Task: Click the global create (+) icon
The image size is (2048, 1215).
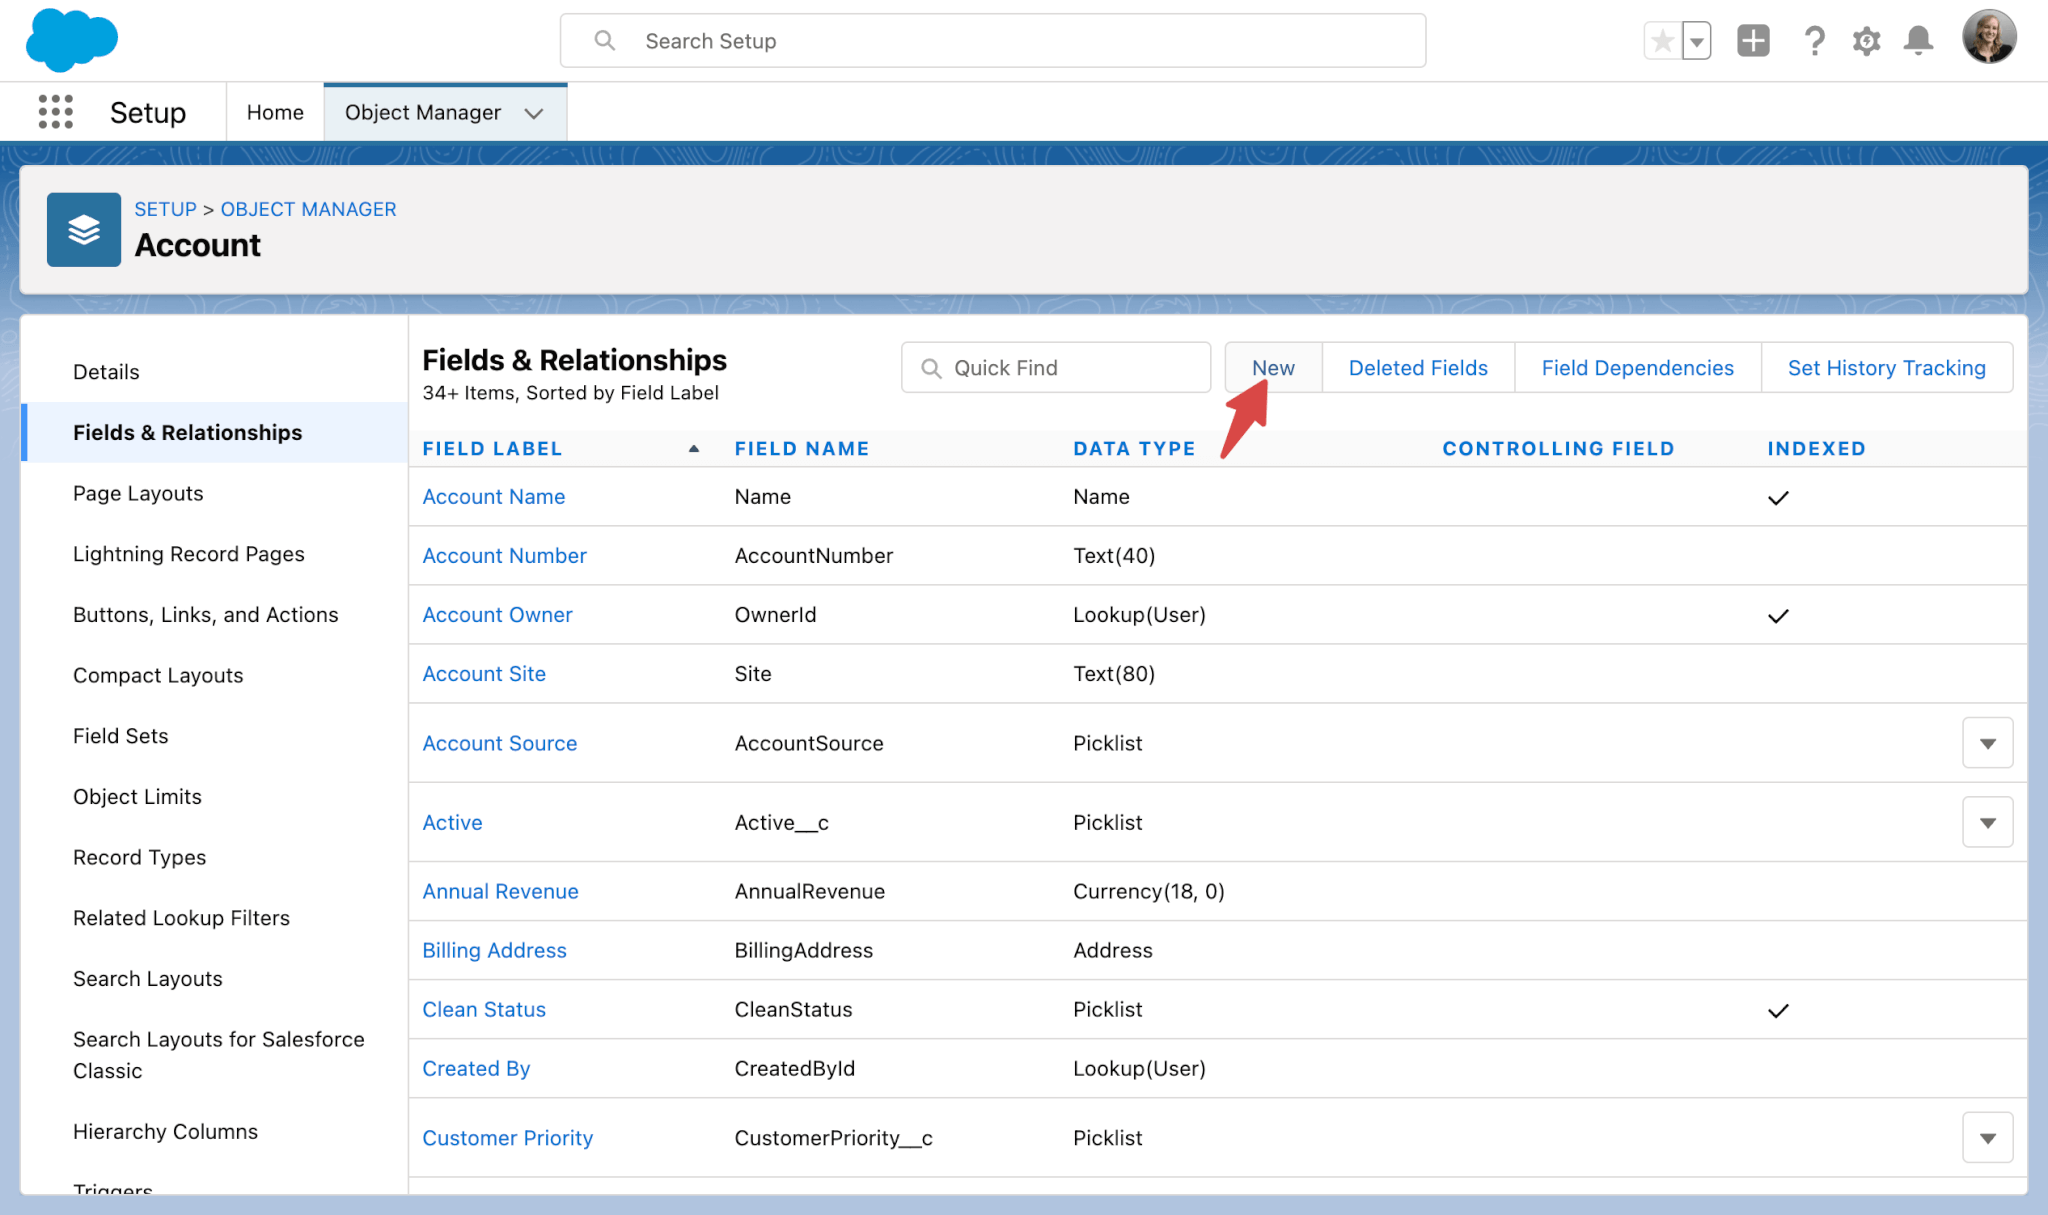Action: (x=1753, y=40)
